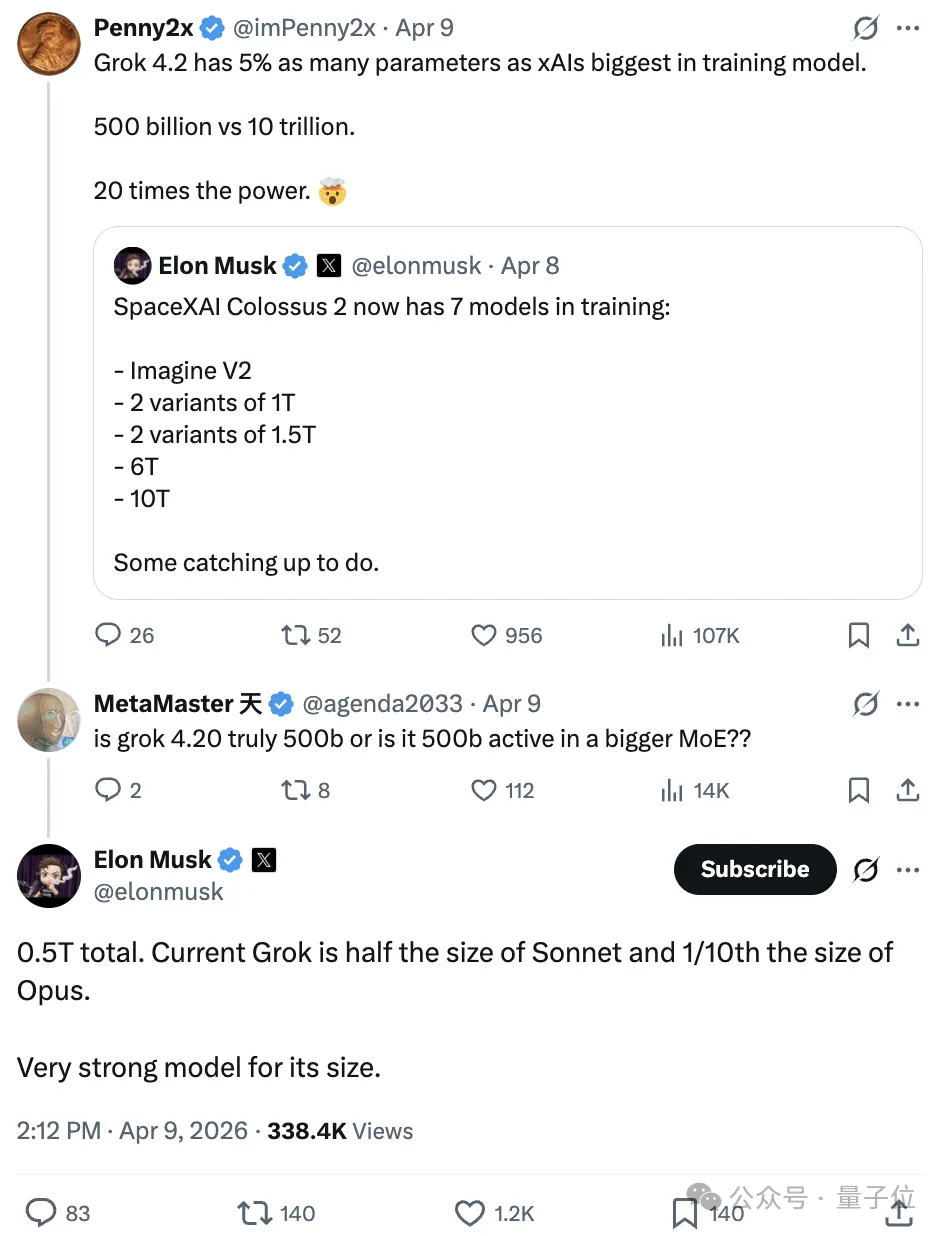This screenshot has height=1236, width=946.
Task: Open the @agenda2033 profile link
Action: pyautogui.click(x=382, y=704)
